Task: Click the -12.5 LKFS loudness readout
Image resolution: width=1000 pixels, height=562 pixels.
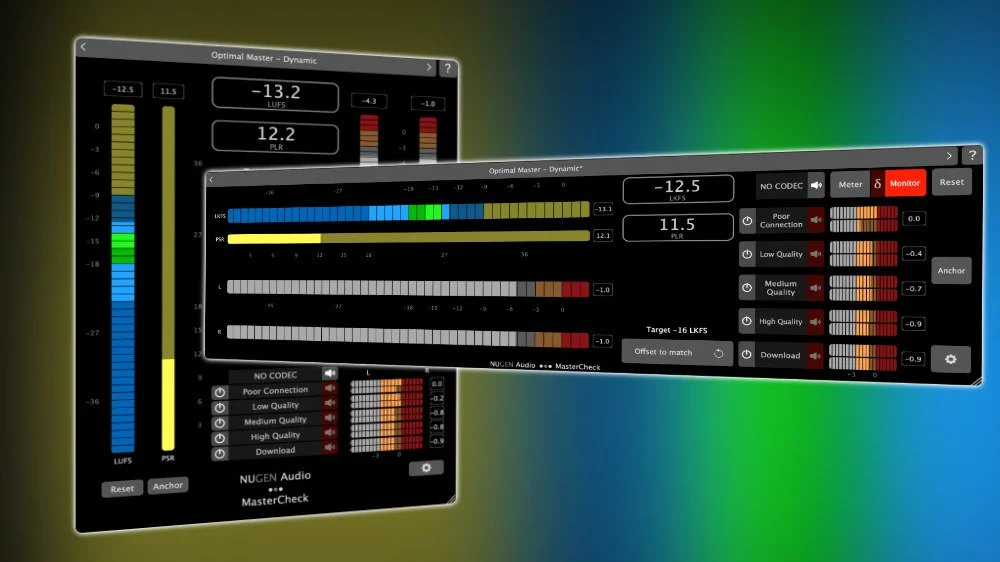Action: [678, 189]
